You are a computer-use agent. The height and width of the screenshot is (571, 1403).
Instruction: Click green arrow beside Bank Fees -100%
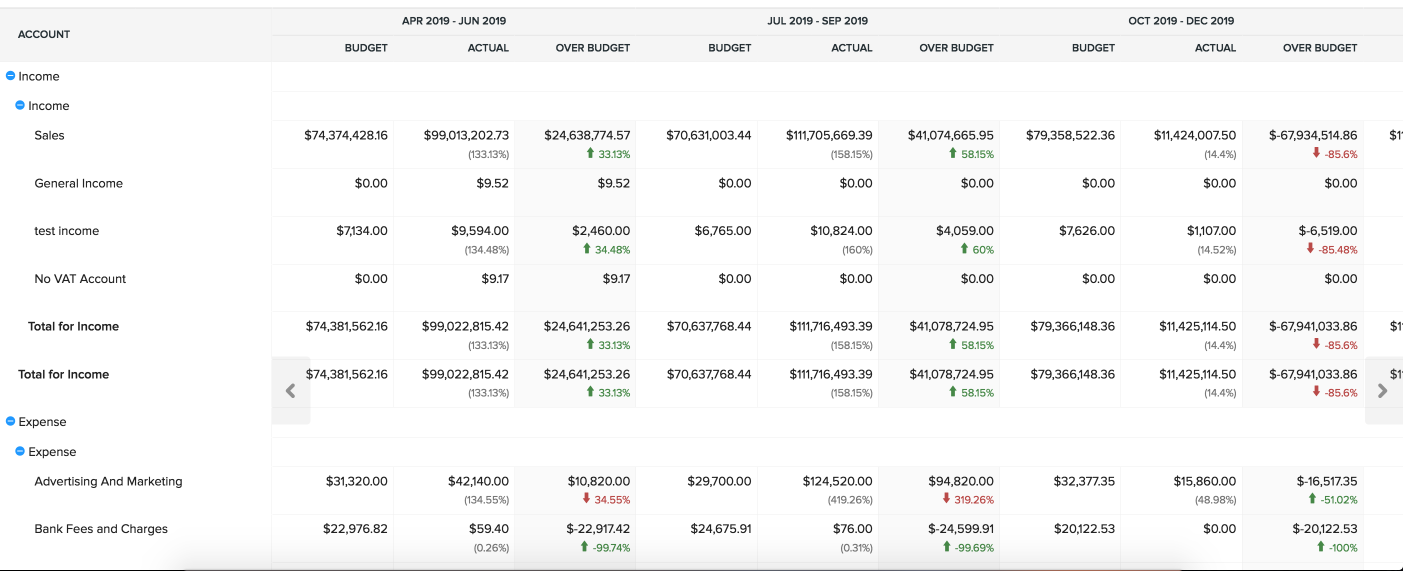click(1321, 547)
